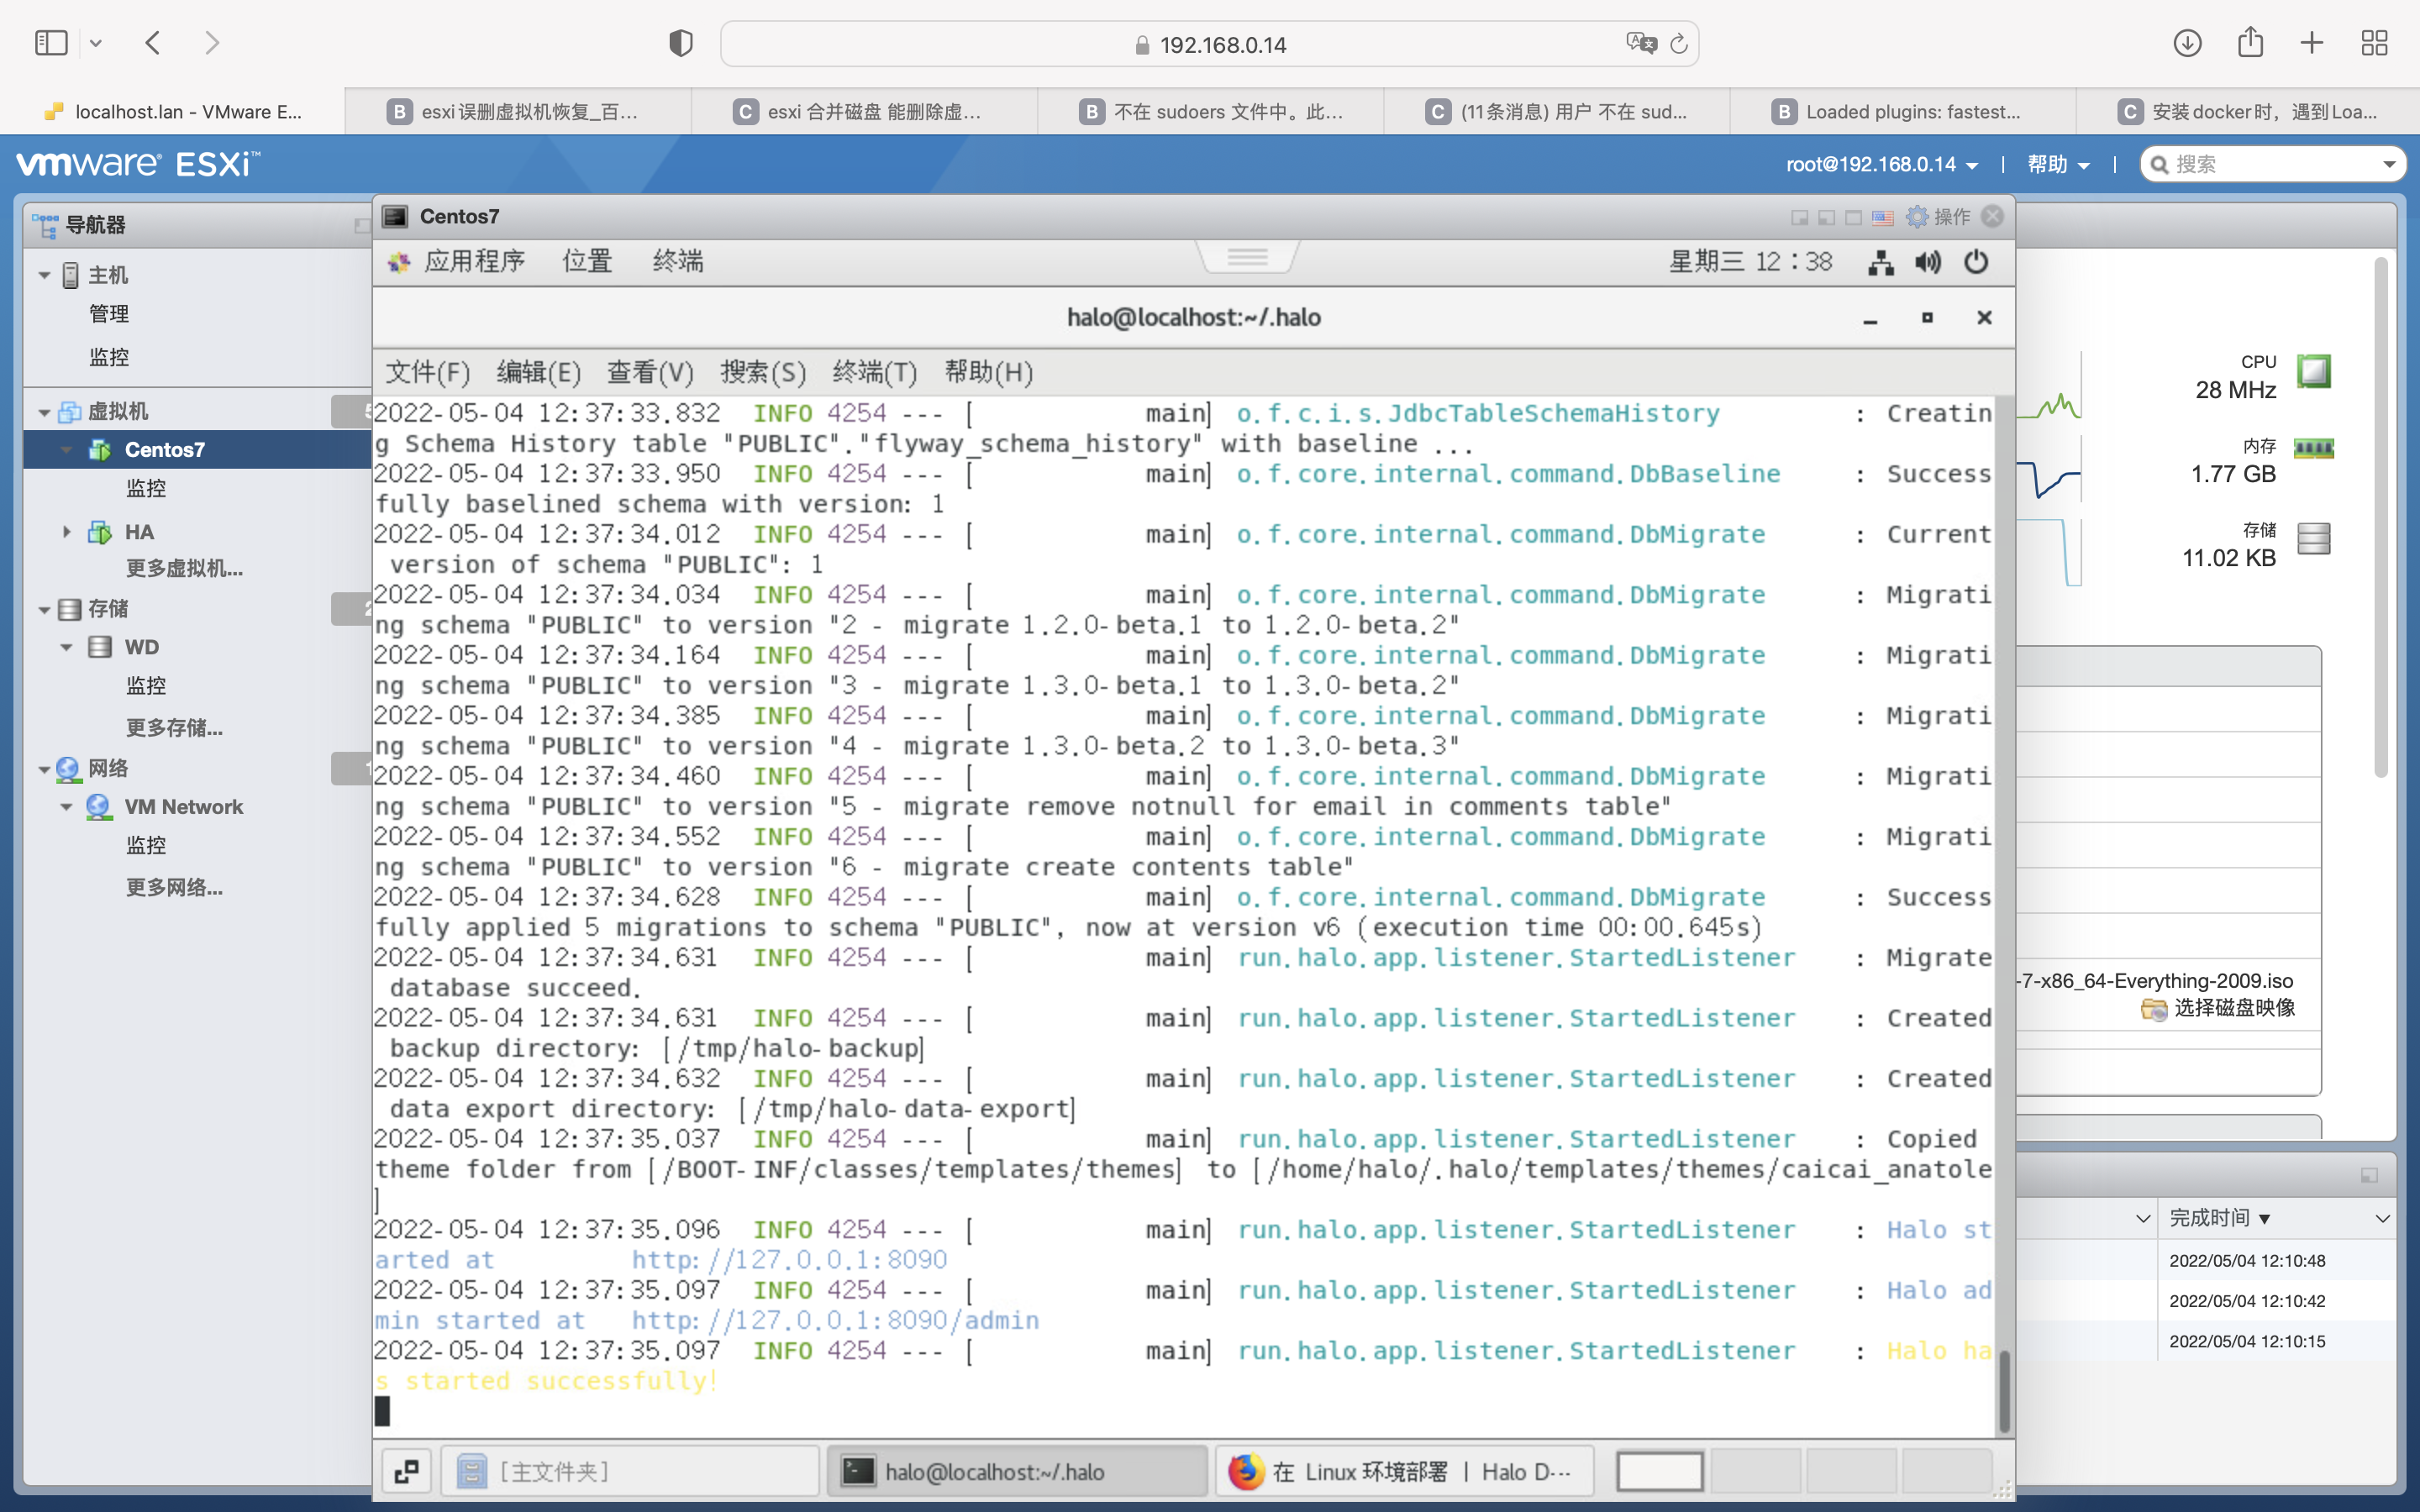Screen dimensions: 2420x1512
Task: Open terminal 搜索(S) menu
Action: 763,372
